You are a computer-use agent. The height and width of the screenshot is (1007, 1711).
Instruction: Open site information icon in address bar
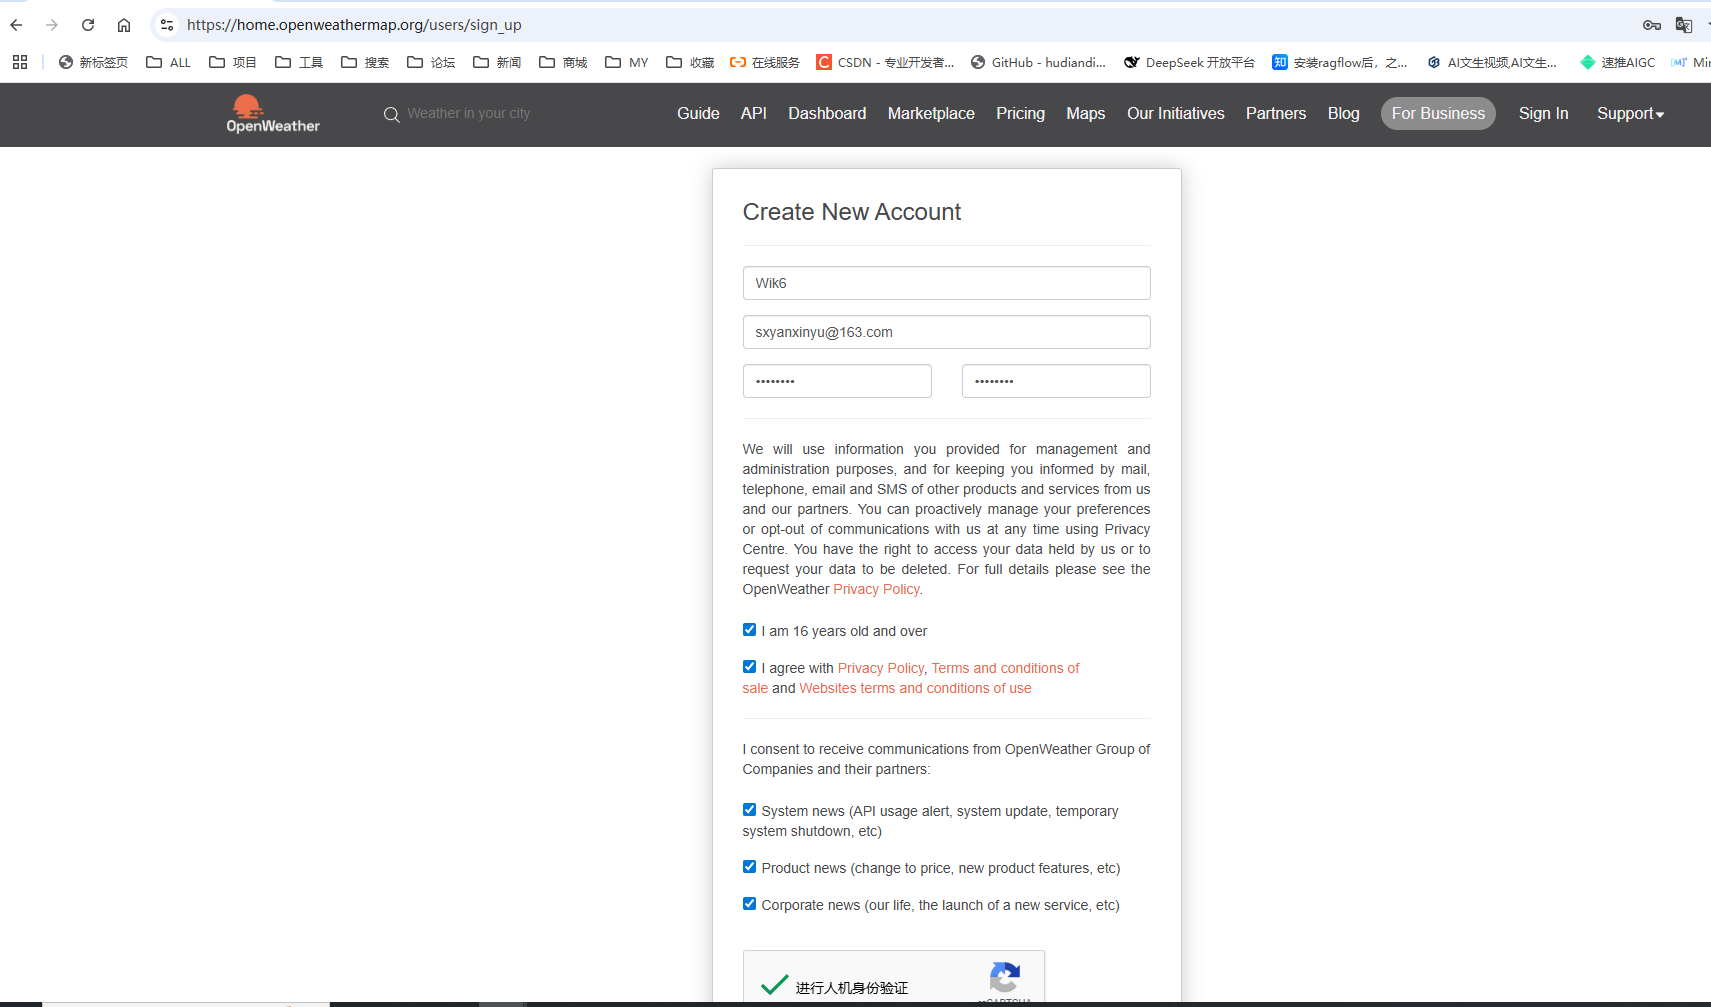point(167,25)
